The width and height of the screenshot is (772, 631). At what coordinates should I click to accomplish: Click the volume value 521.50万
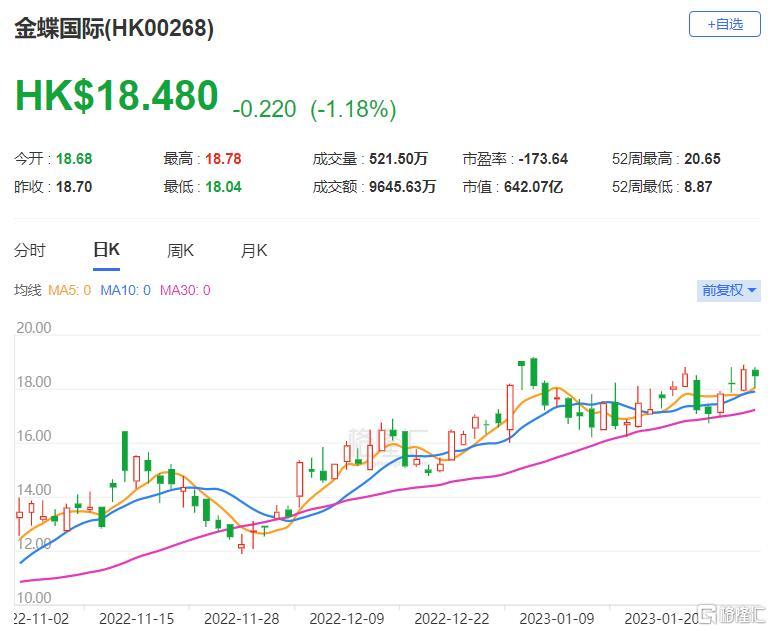click(398, 159)
